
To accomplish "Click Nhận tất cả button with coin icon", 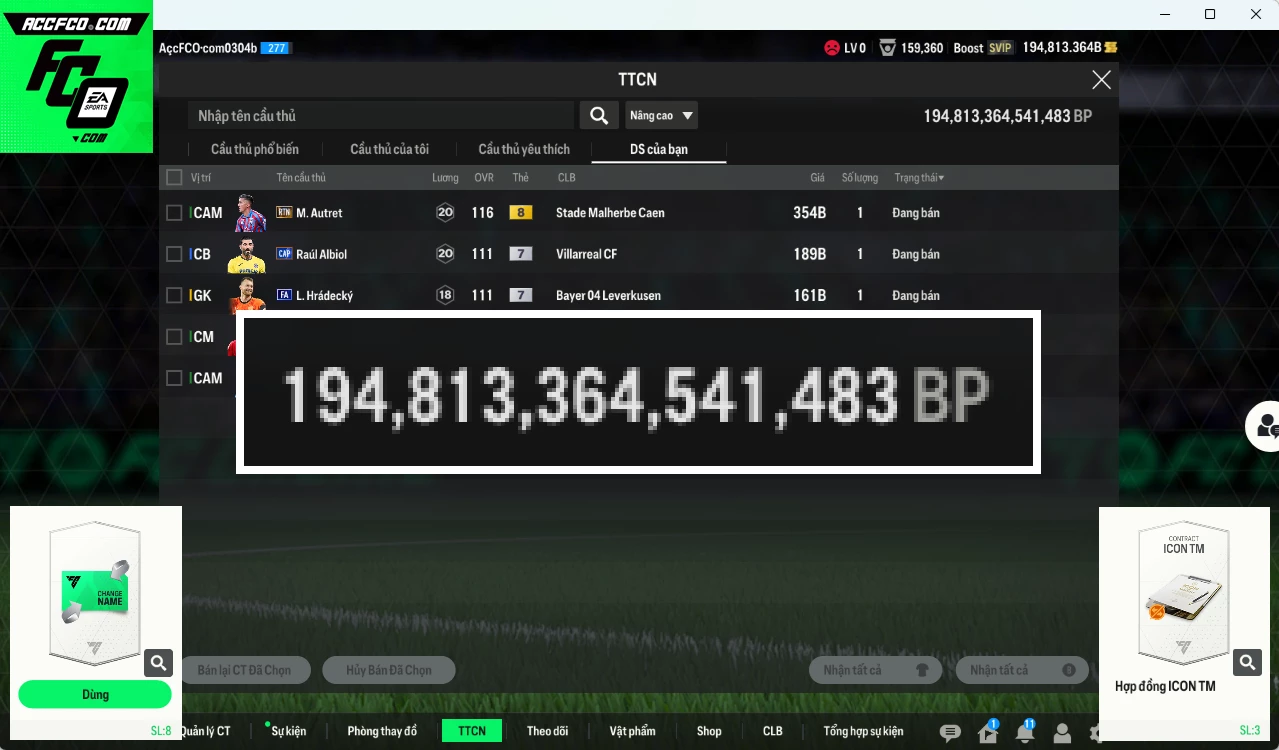I will [x=1022, y=670].
